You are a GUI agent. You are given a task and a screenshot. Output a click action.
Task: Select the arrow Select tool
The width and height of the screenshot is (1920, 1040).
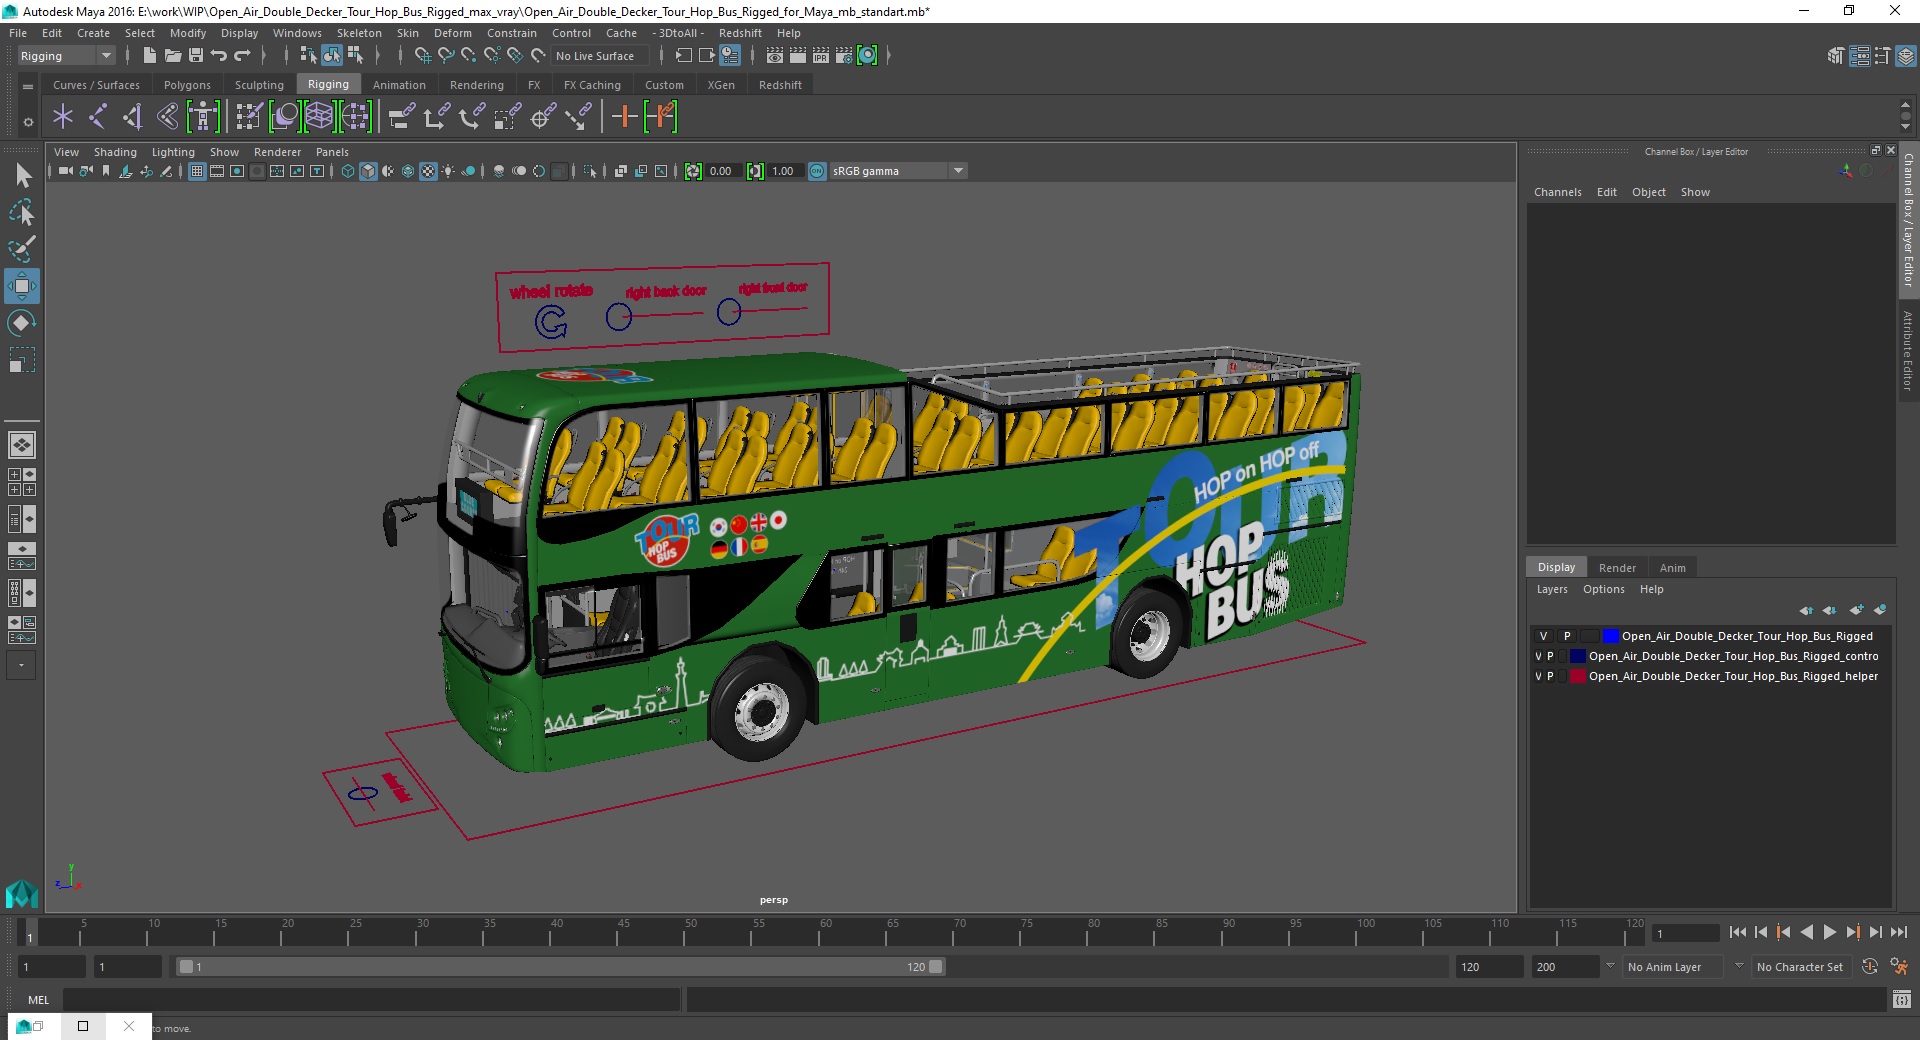[x=22, y=176]
